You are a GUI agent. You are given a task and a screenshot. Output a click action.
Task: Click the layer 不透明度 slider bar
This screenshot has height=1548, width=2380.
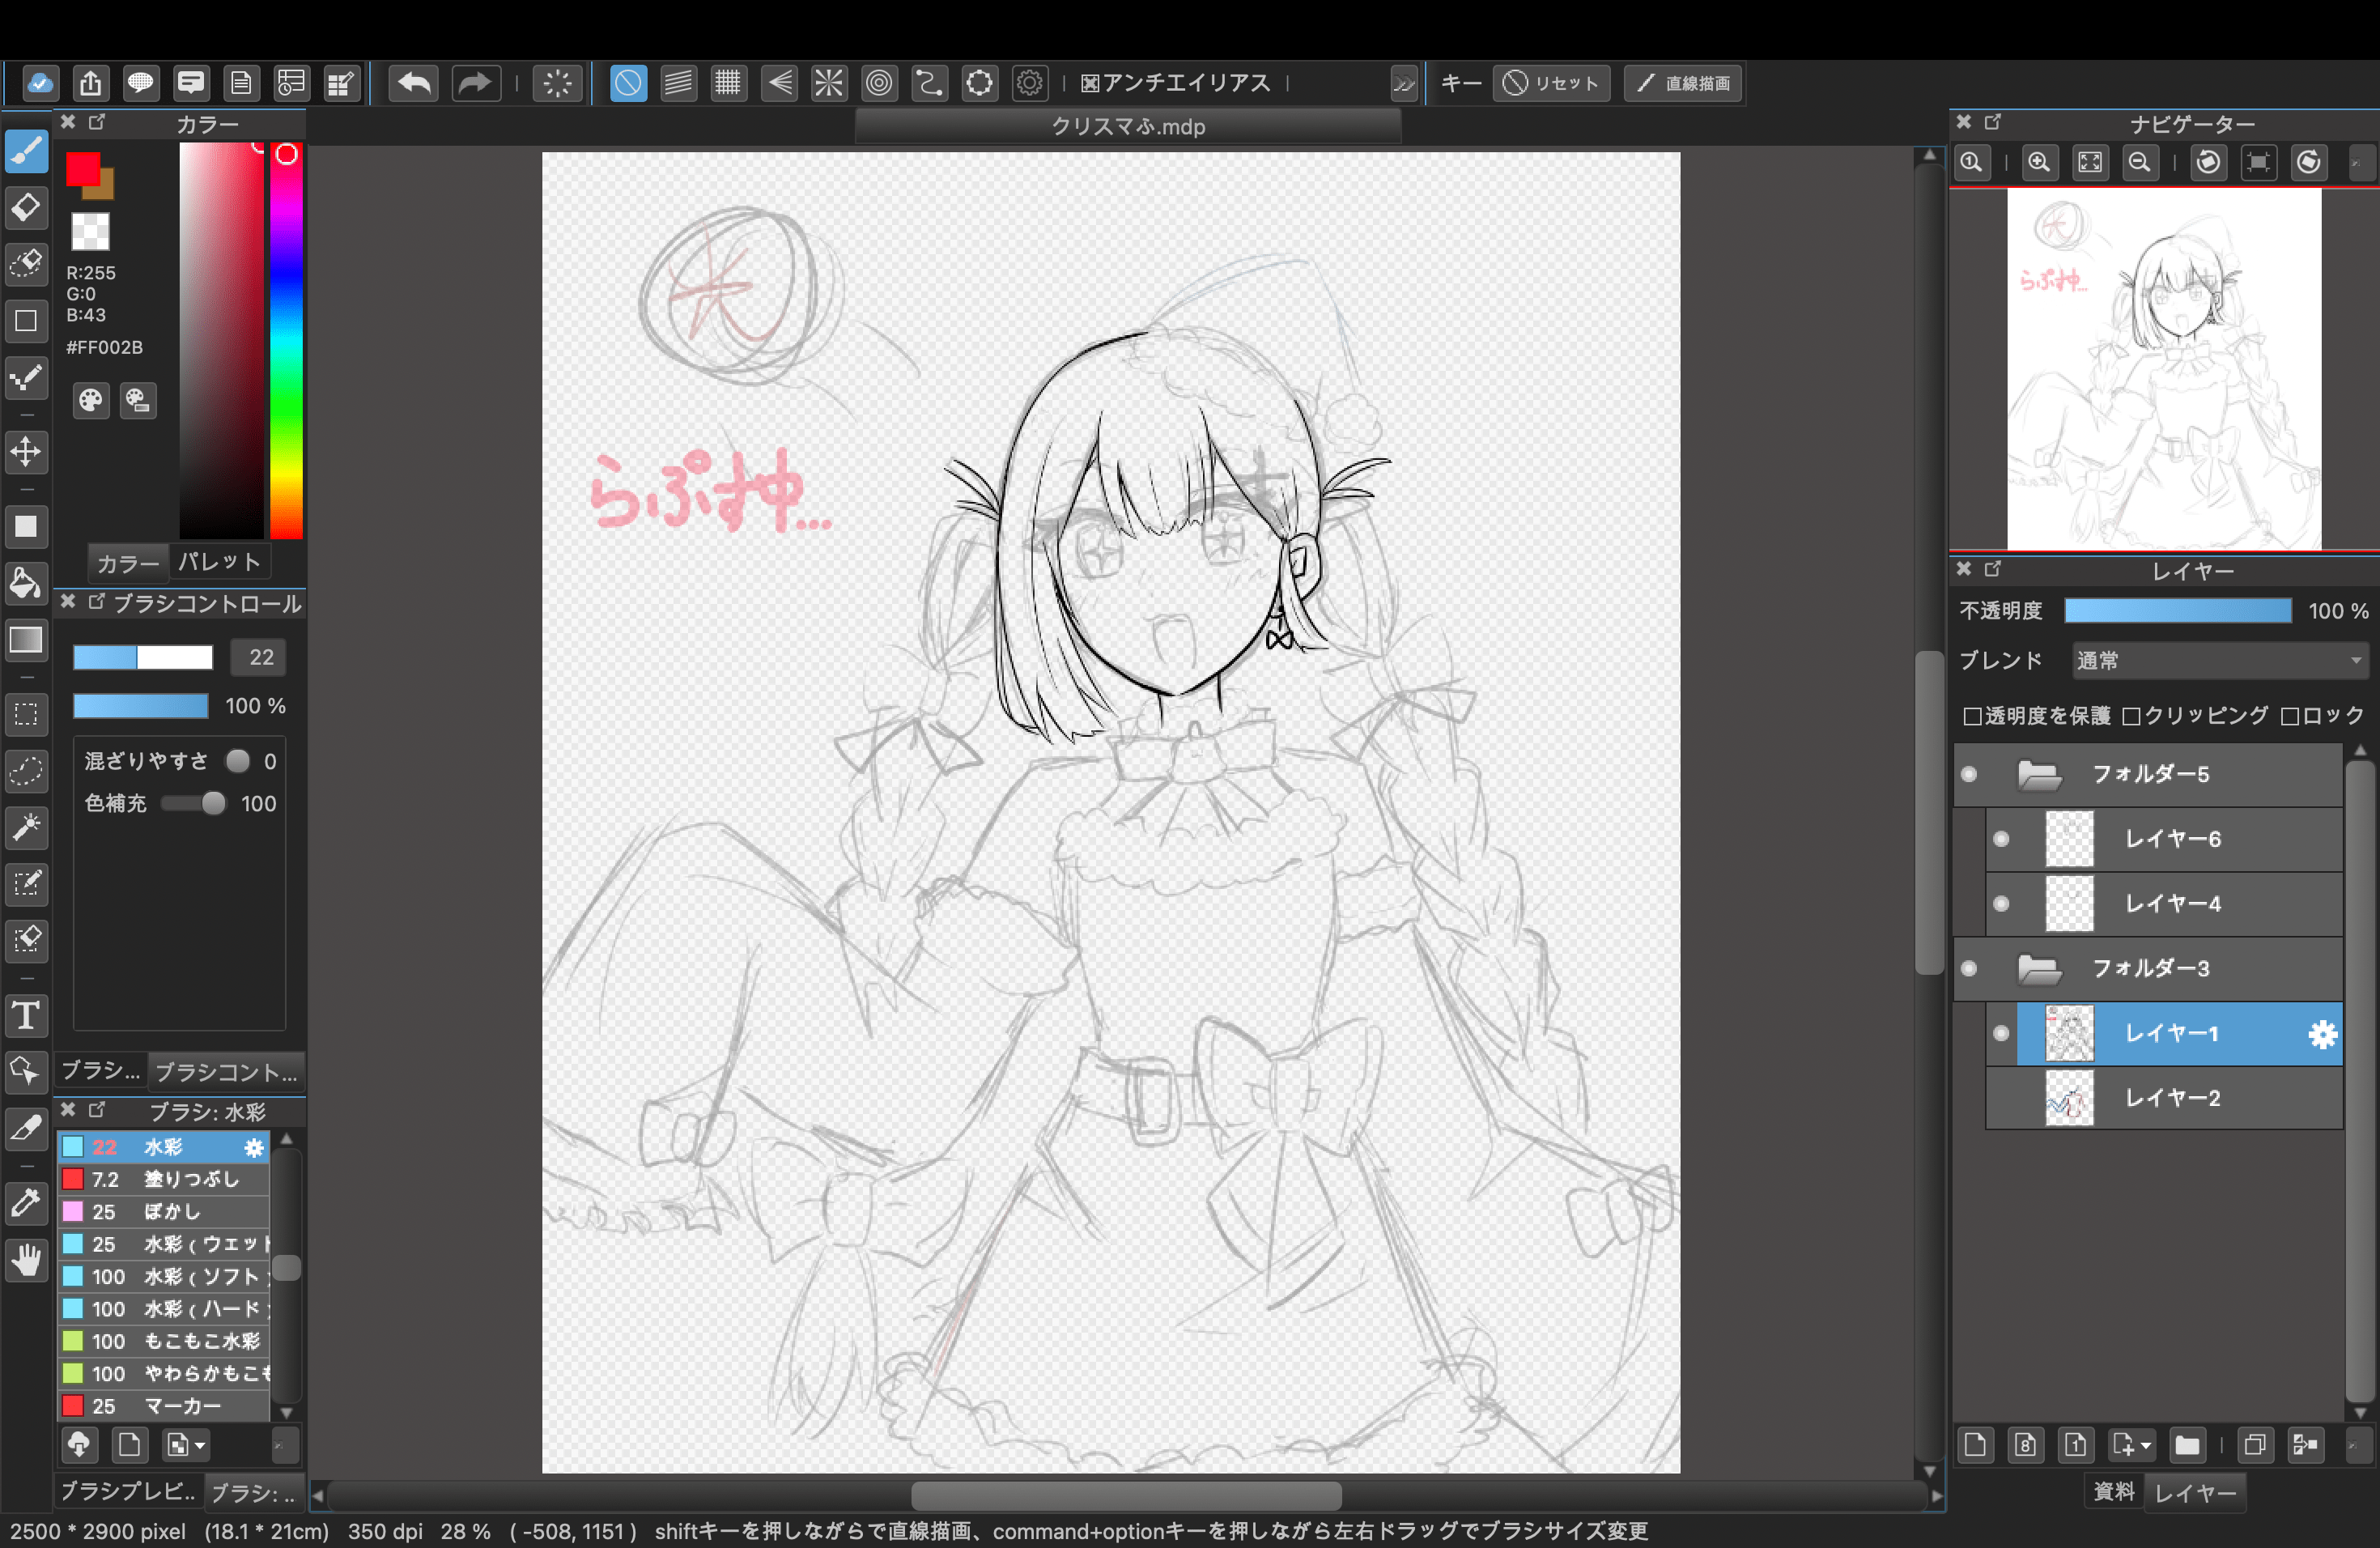(x=2177, y=610)
